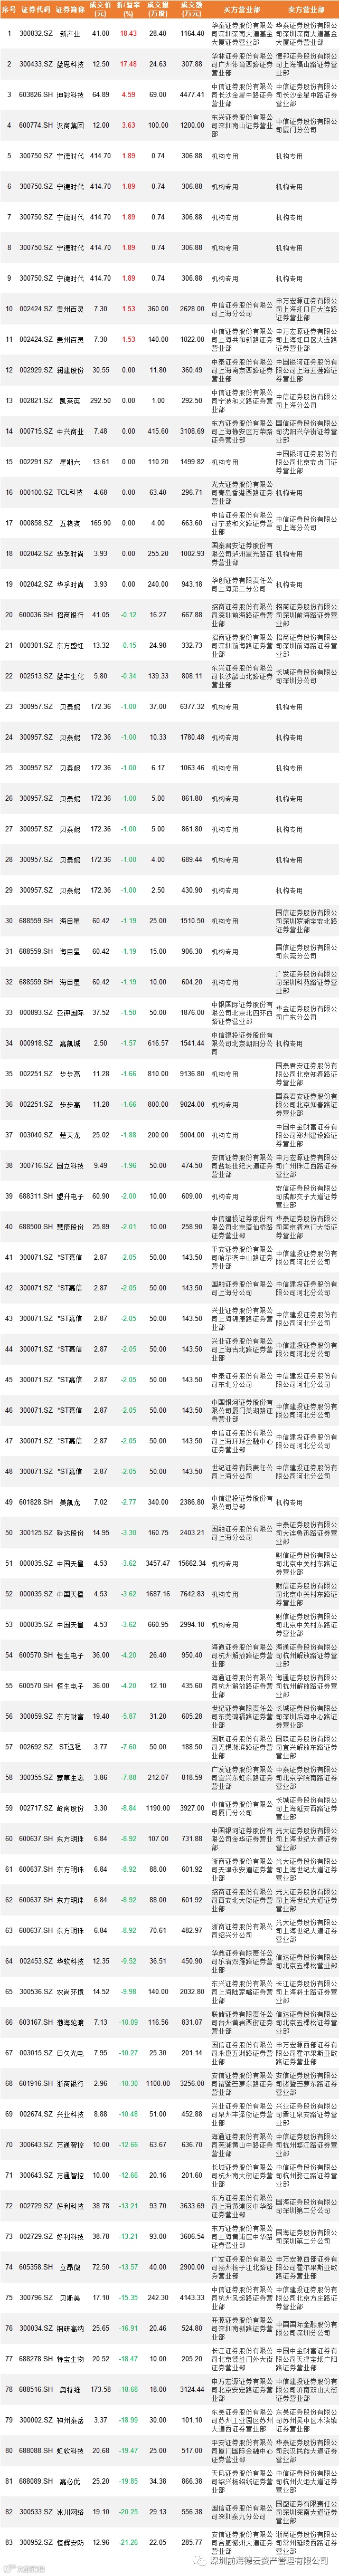Select the 浙商银行 stock name cell
This screenshot has width=339, height=2576.
coord(70,2084)
